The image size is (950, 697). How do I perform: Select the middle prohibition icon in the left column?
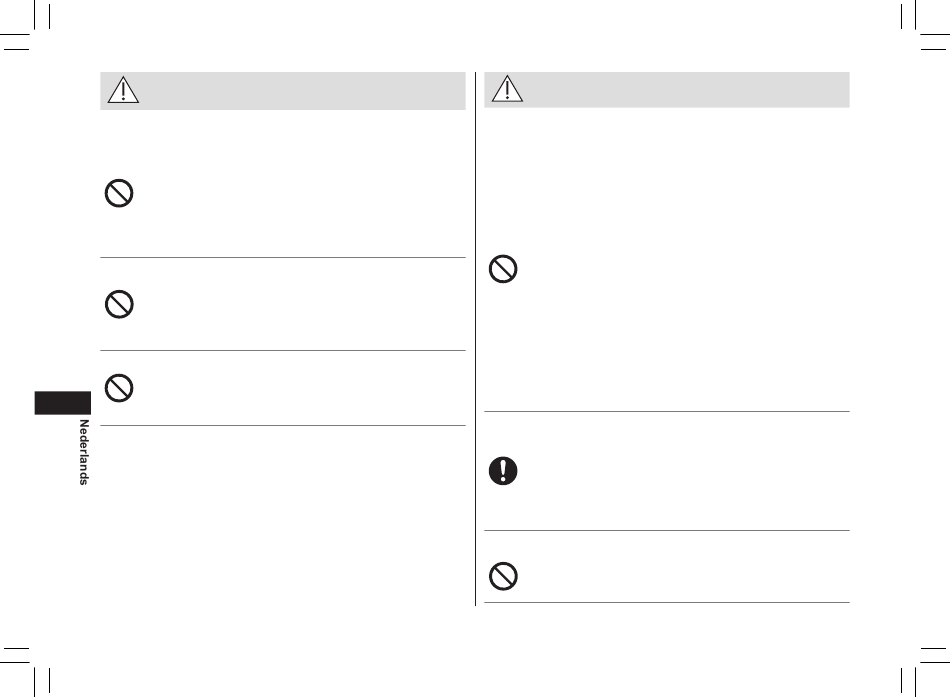[119, 304]
